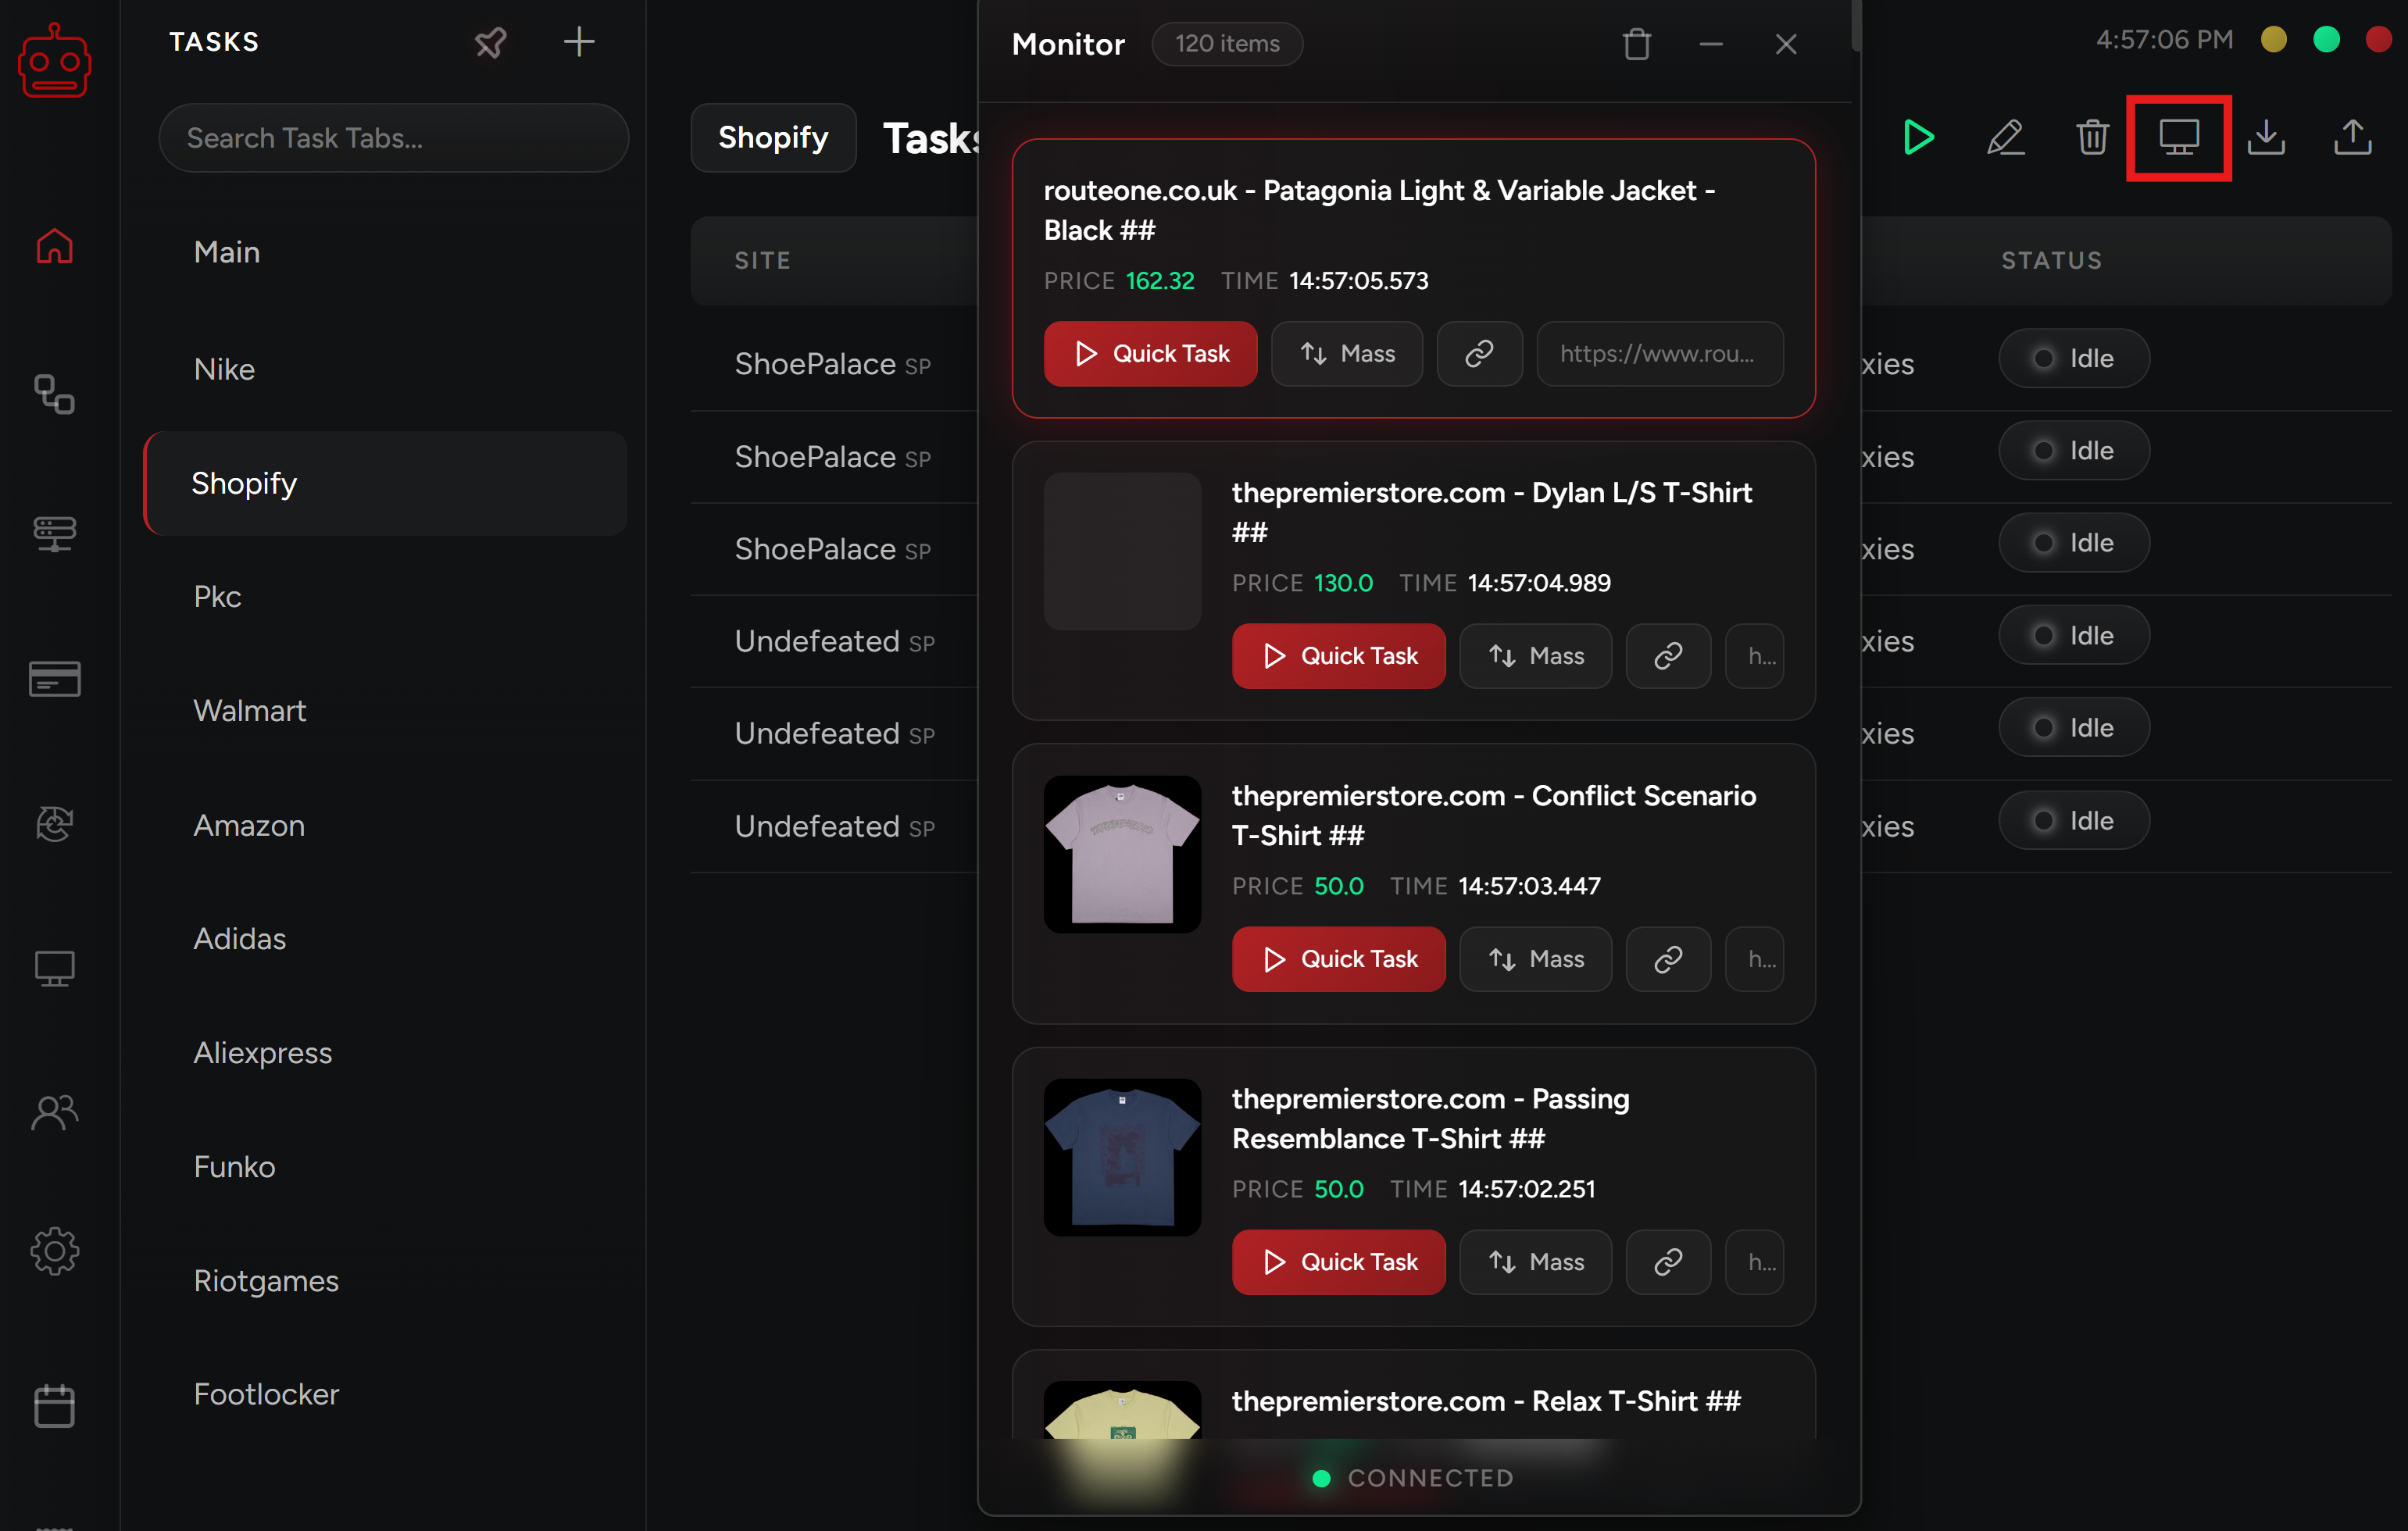
Task: Open the Walmart task tab
Action: click(249, 710)
